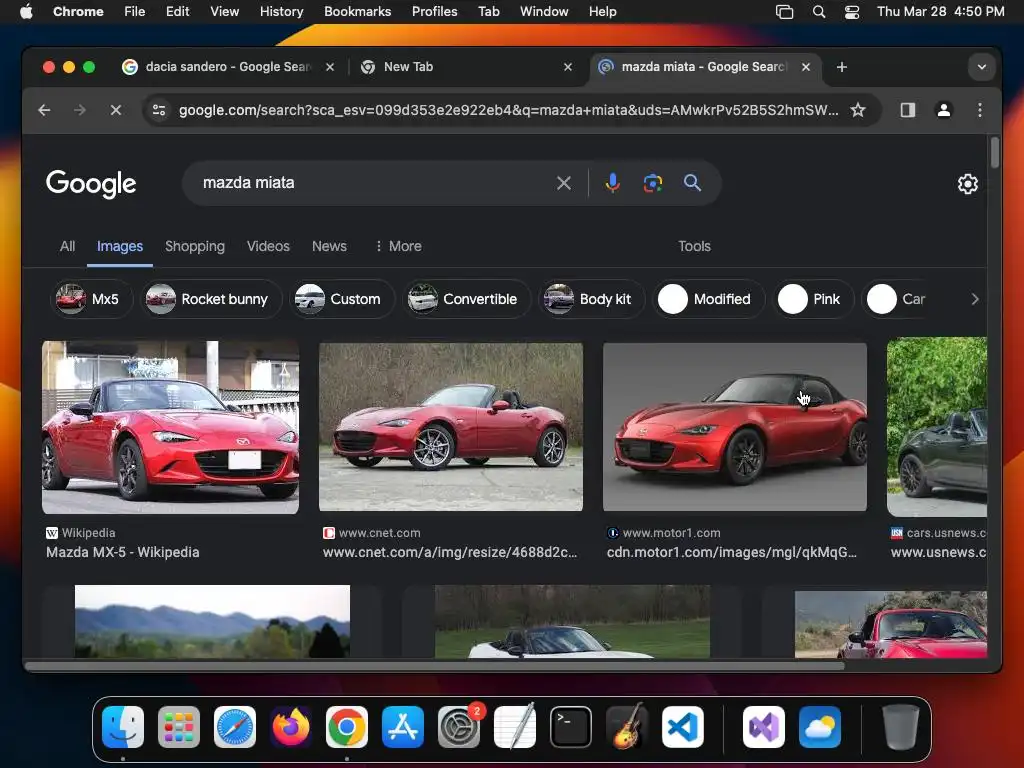The height and width of the screenshot is (768, 1024).
Task: Apply the Custom filter chip
Action: [x=342, y=299]
